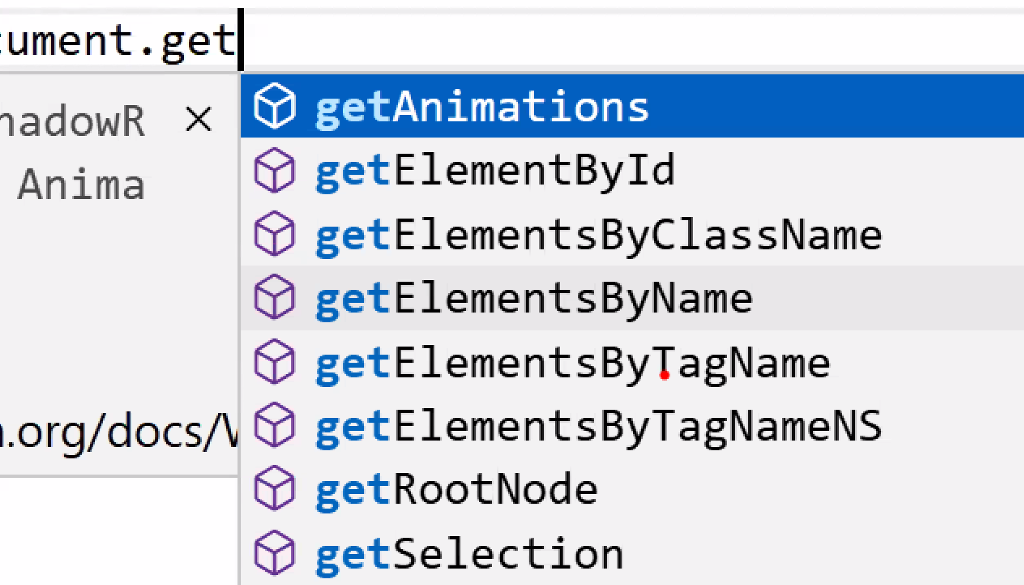Choose getElementById from the autocomplete list
Screen dimensions: 1024x585
pos(632,170)
